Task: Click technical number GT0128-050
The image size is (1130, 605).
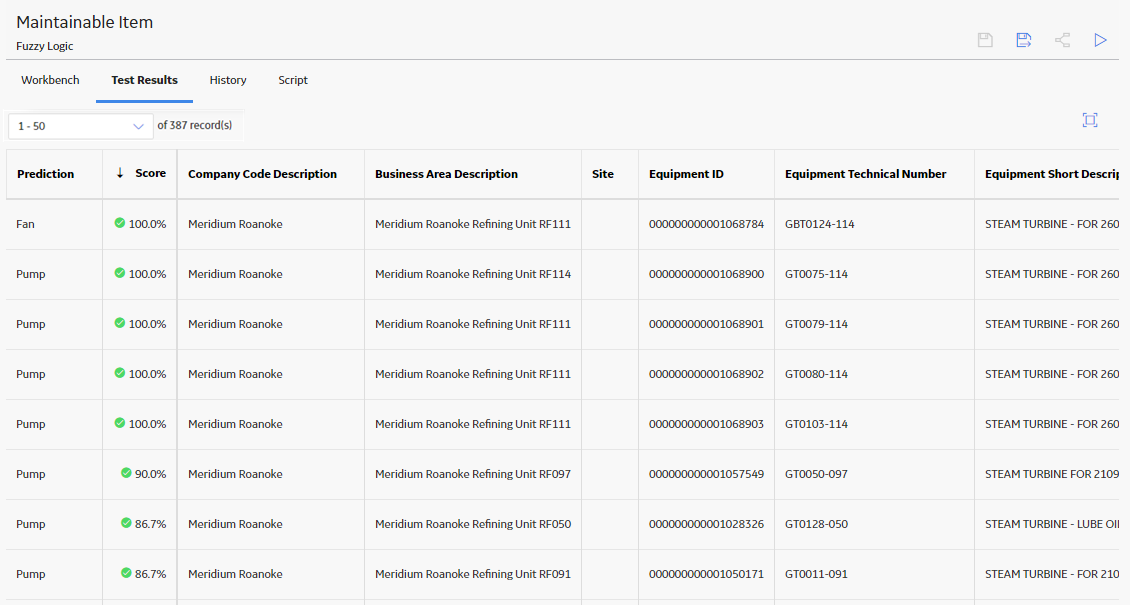Action: tap(817, 524)
